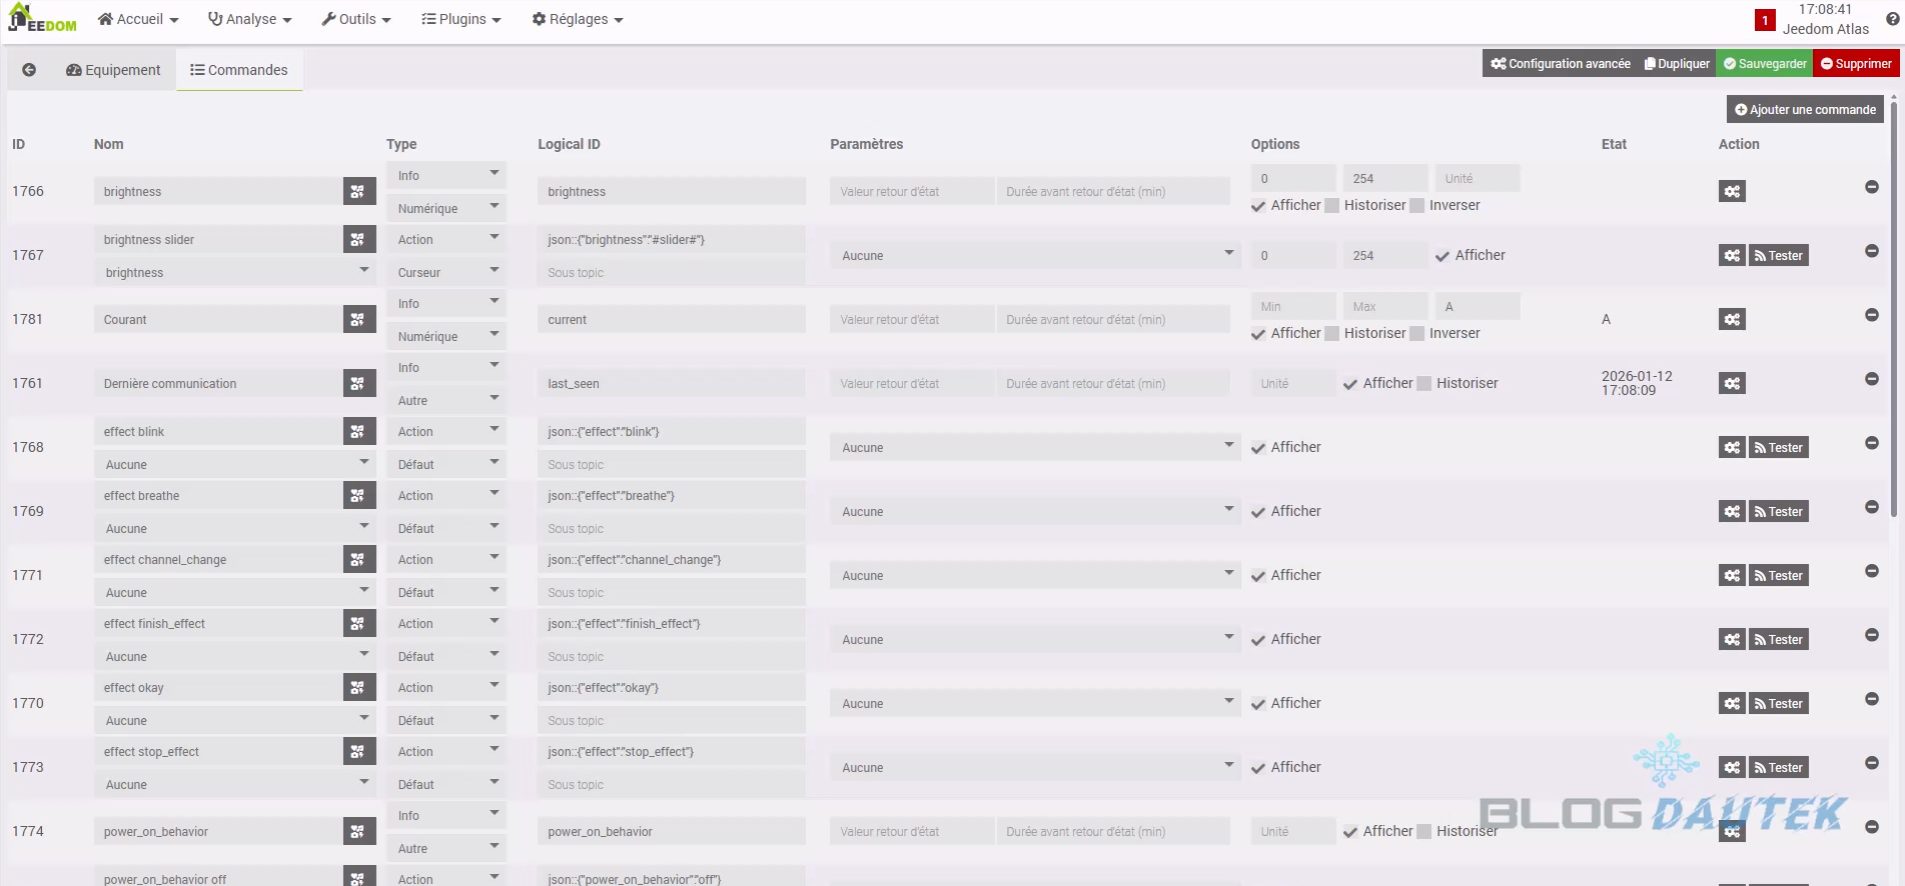Click the back arrow icon beside Equipement
The width and height of the screenshot is (1905, 886).
(x=29, y=70)
